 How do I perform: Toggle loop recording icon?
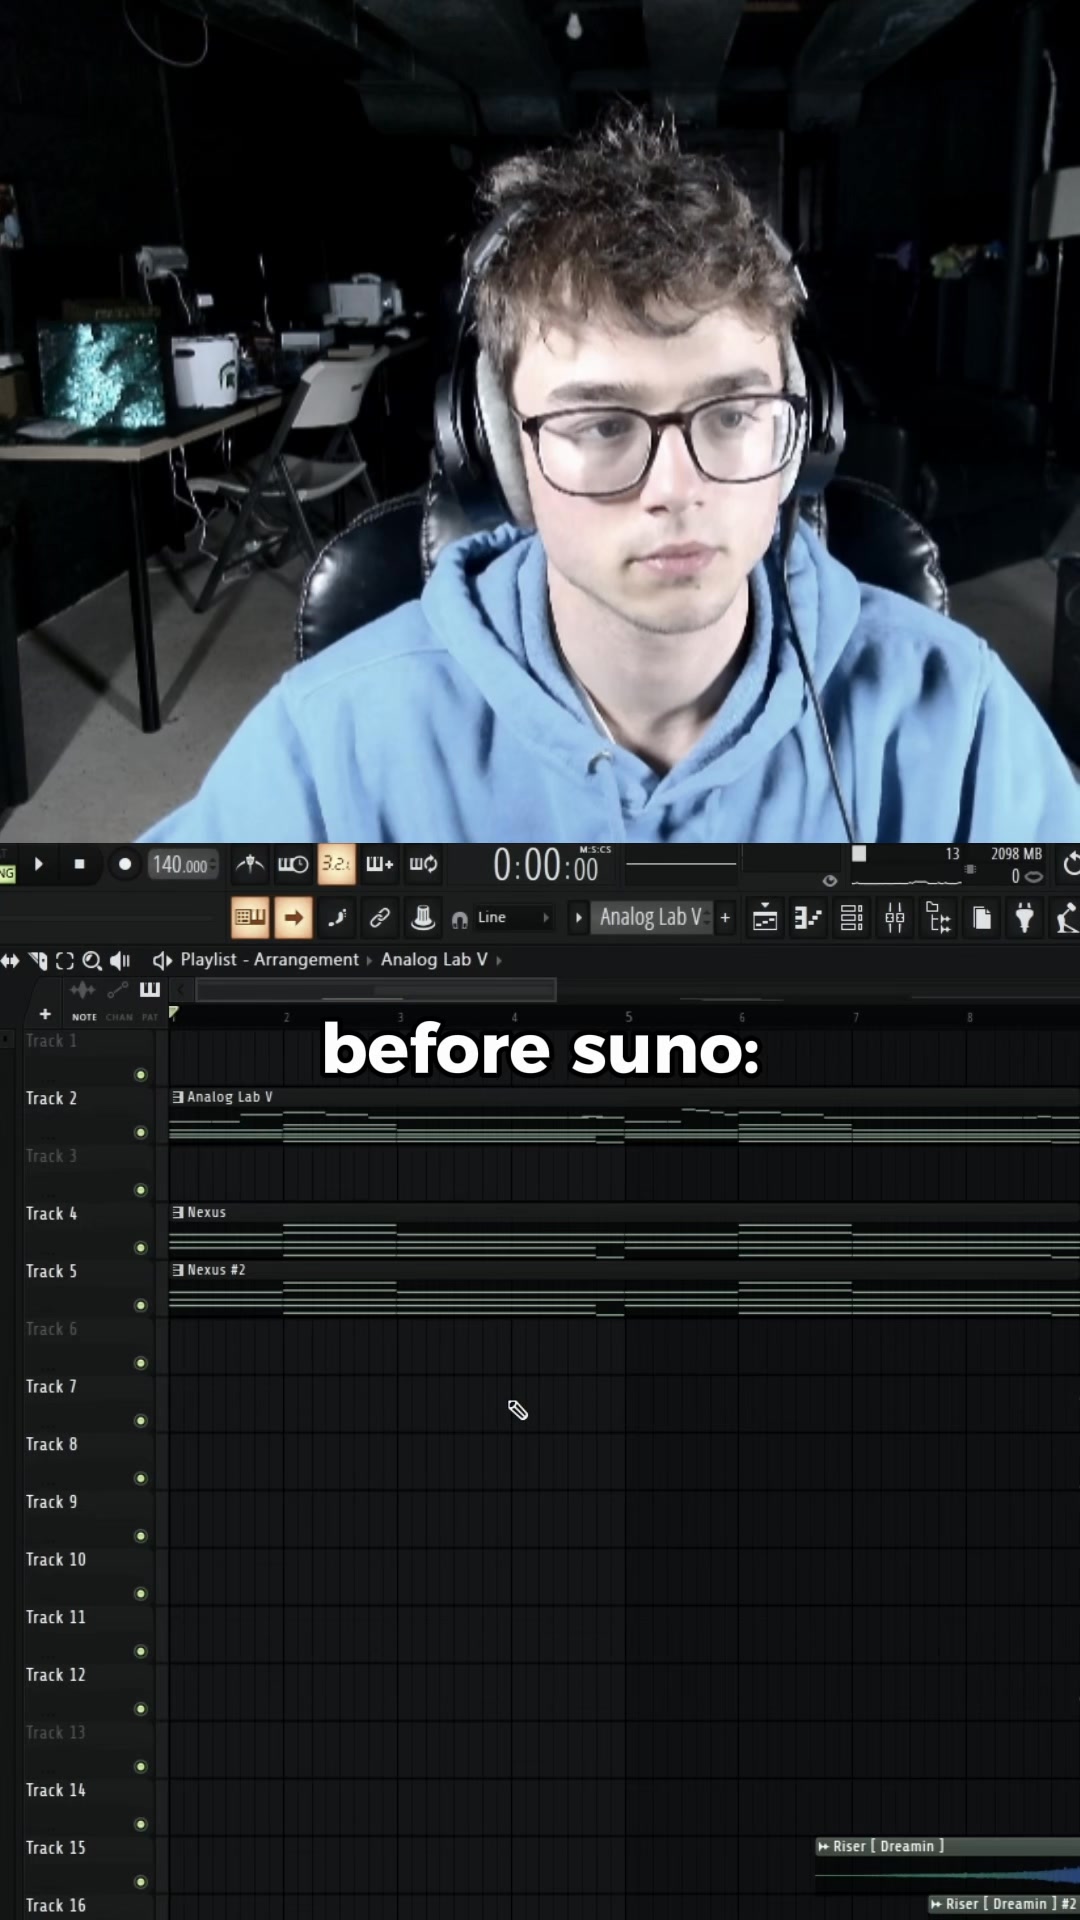pyautogui.click(x=423, y=864)
